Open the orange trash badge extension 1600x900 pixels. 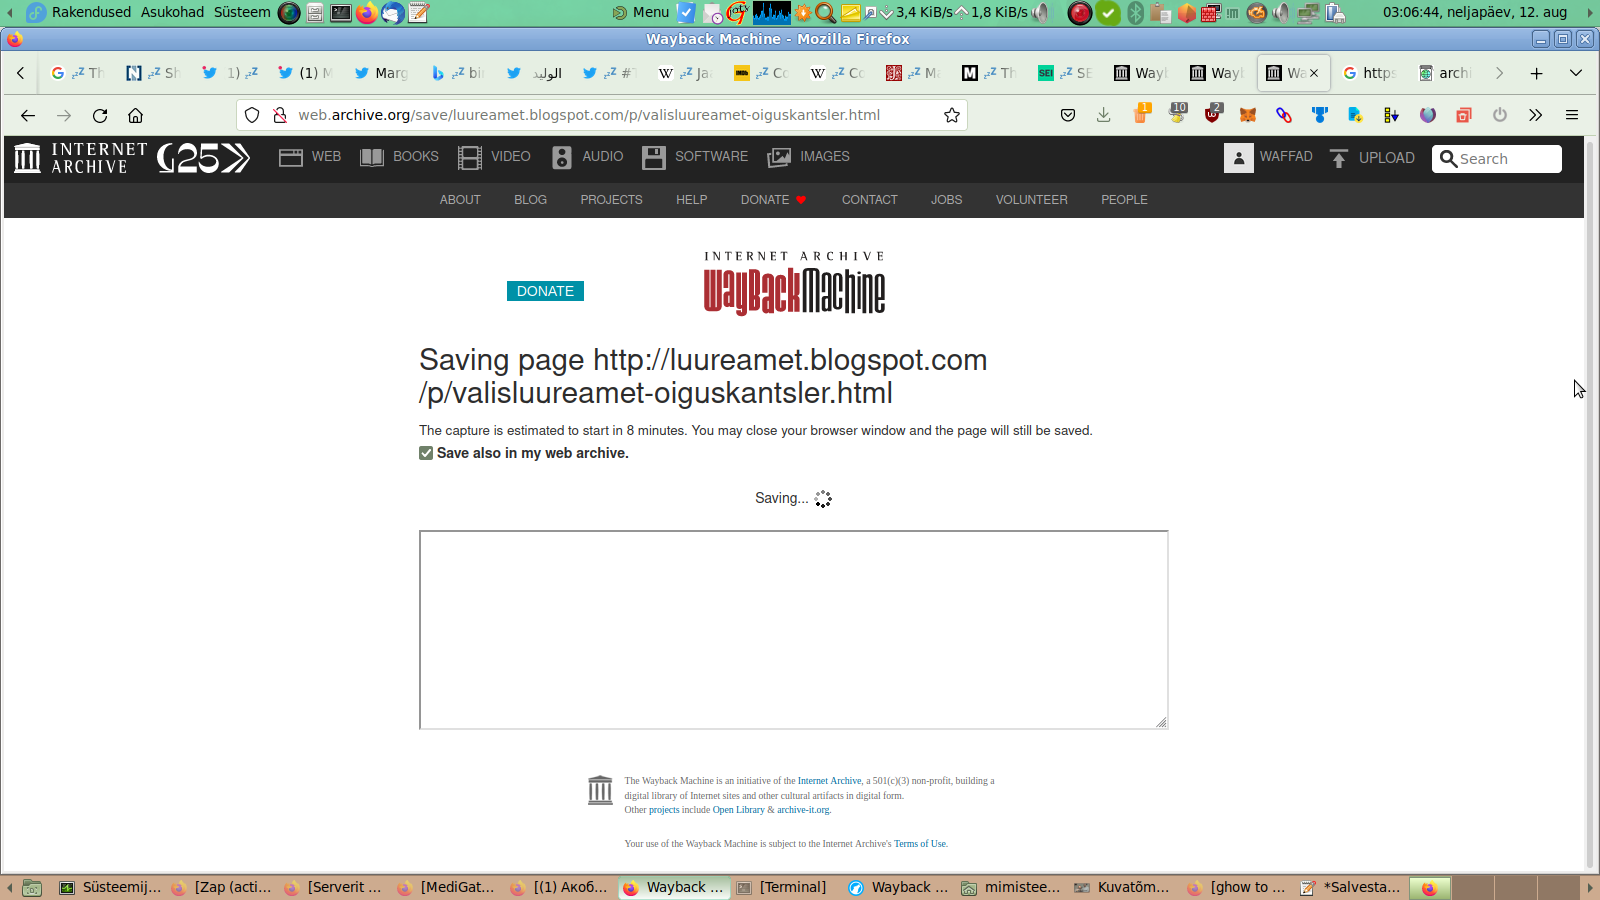click(x=1142, y=114)
